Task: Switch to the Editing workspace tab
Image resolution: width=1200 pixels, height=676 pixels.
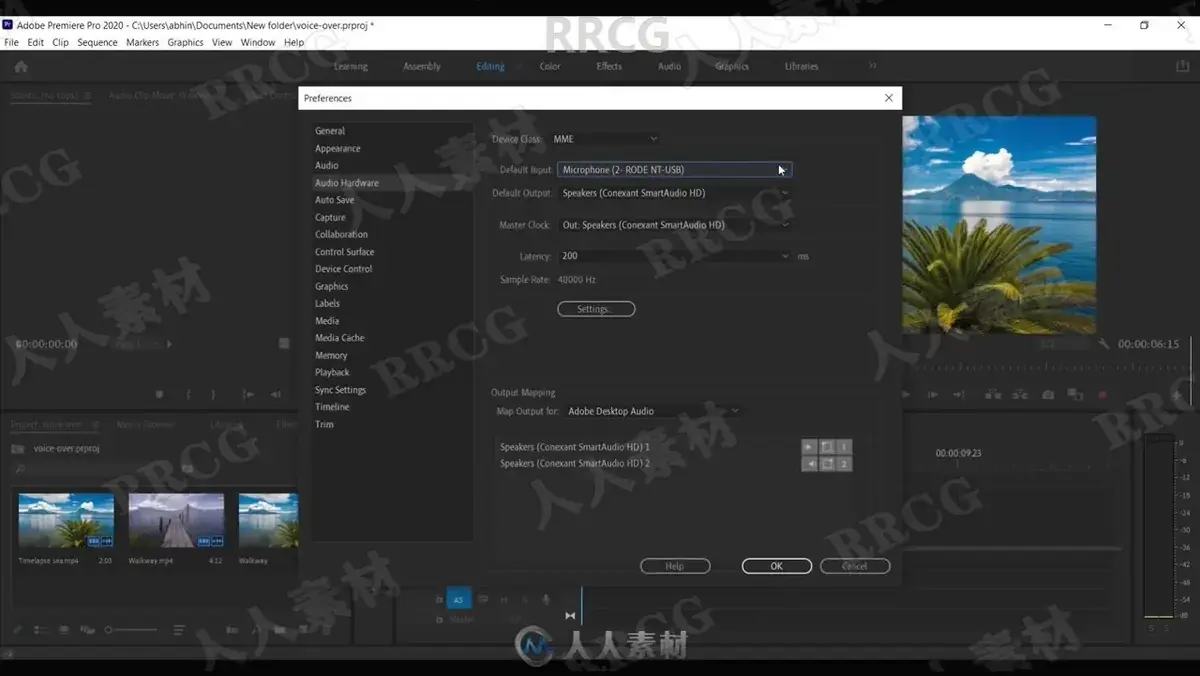Action: pos(490,66)
